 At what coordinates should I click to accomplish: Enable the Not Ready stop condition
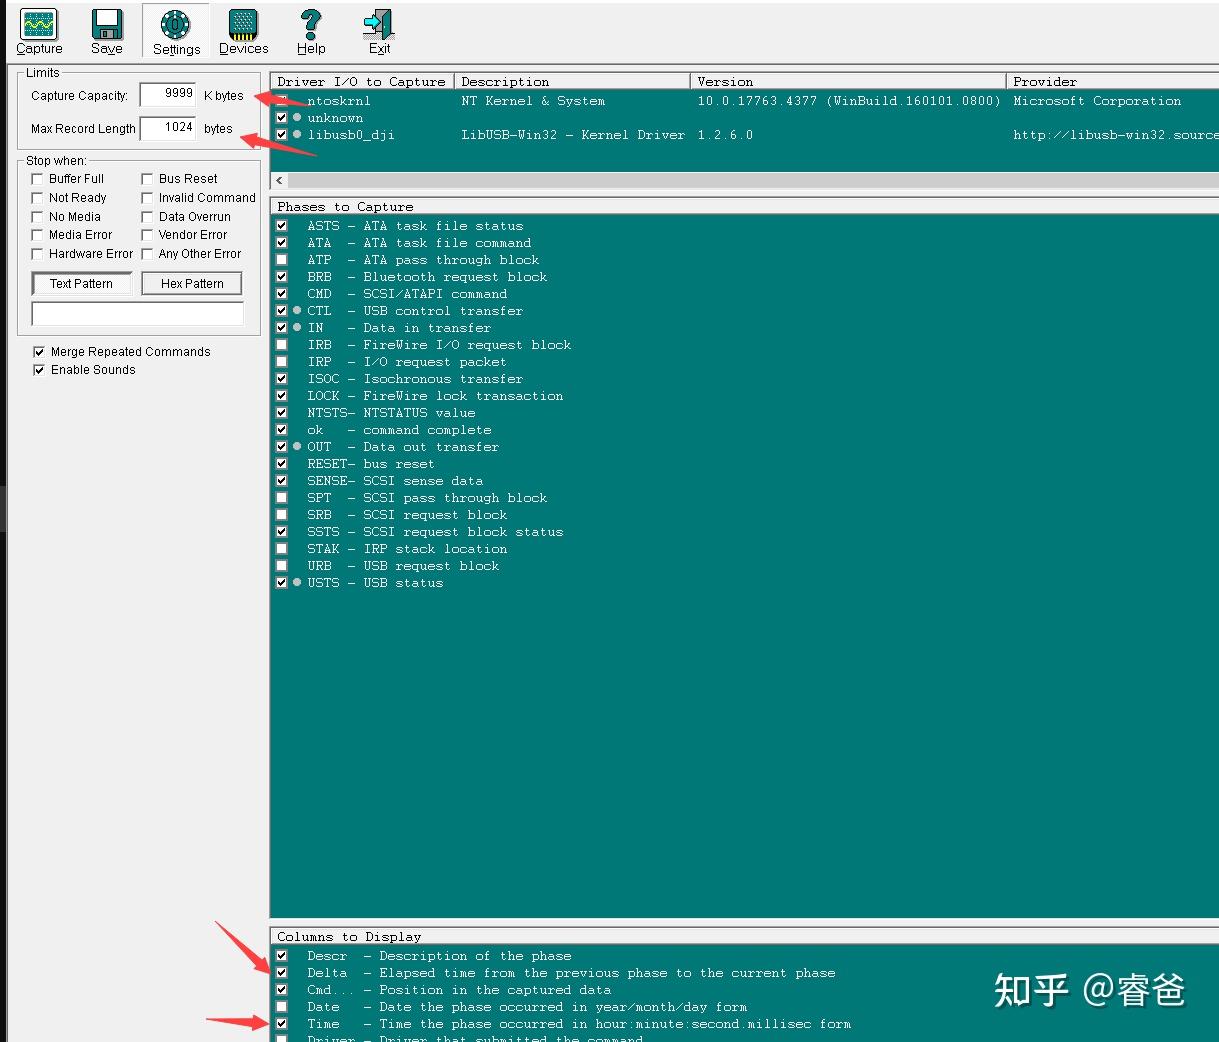(x=38, y=198)
